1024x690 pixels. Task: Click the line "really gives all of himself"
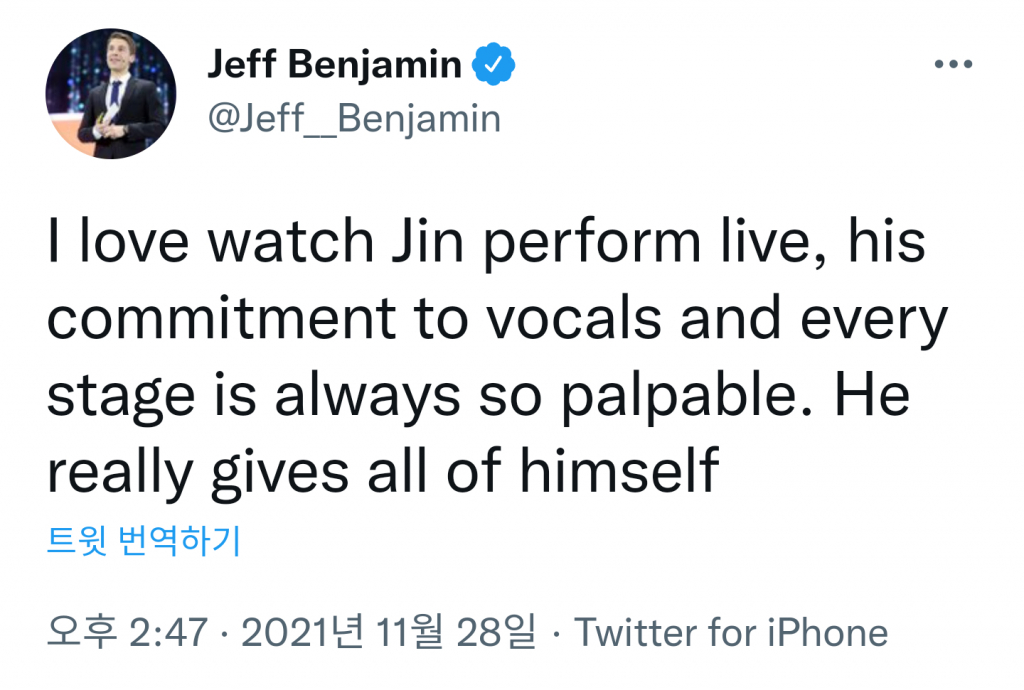point(383,471)
